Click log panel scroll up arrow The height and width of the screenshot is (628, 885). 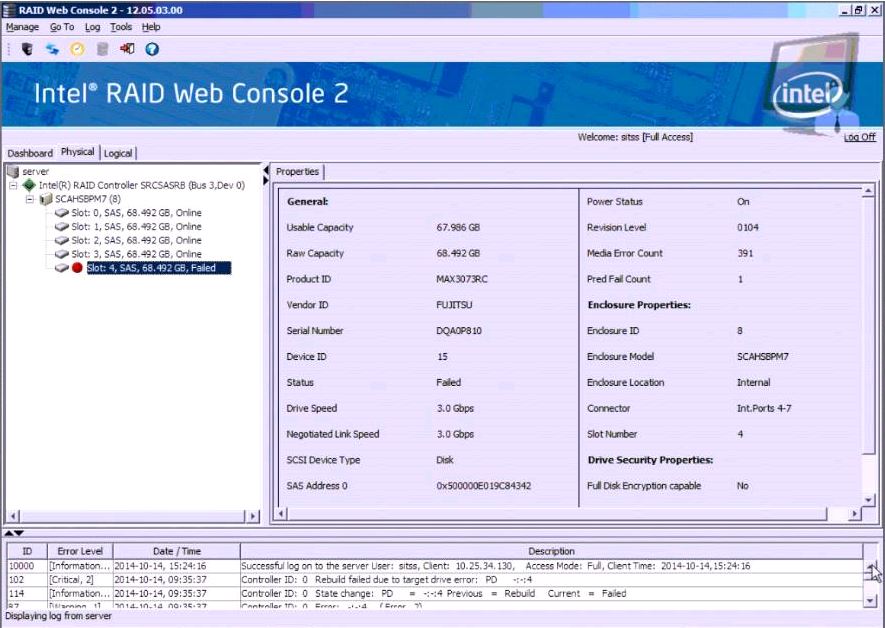click(870, 566)
